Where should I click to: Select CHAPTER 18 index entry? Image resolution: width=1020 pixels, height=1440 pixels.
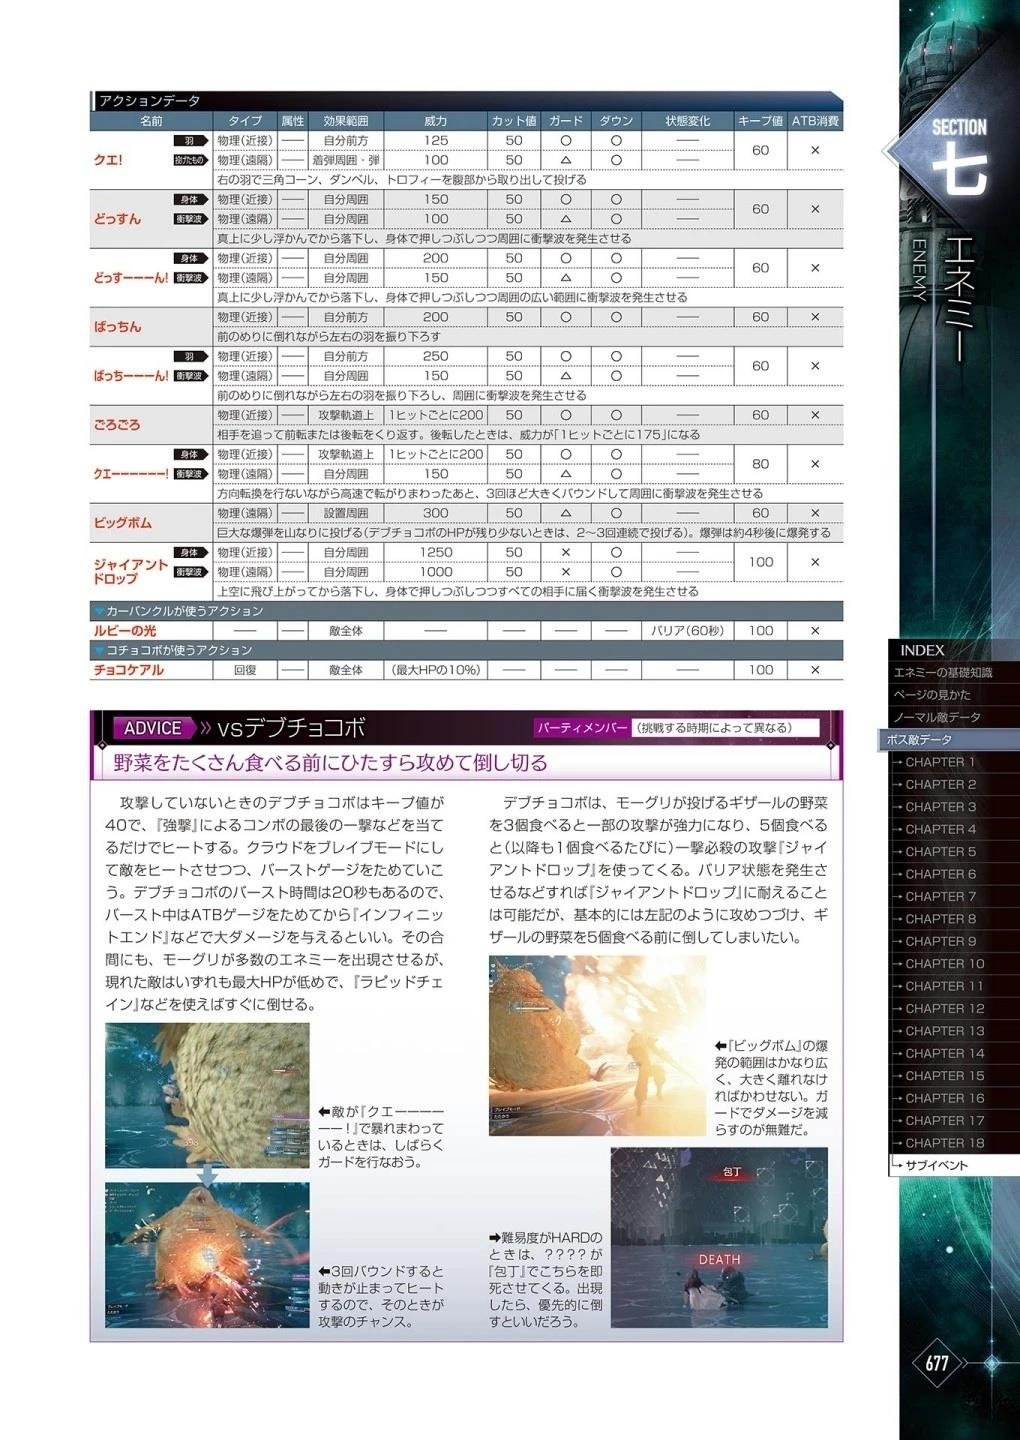pyautogui.click(x=944, y=1143)
